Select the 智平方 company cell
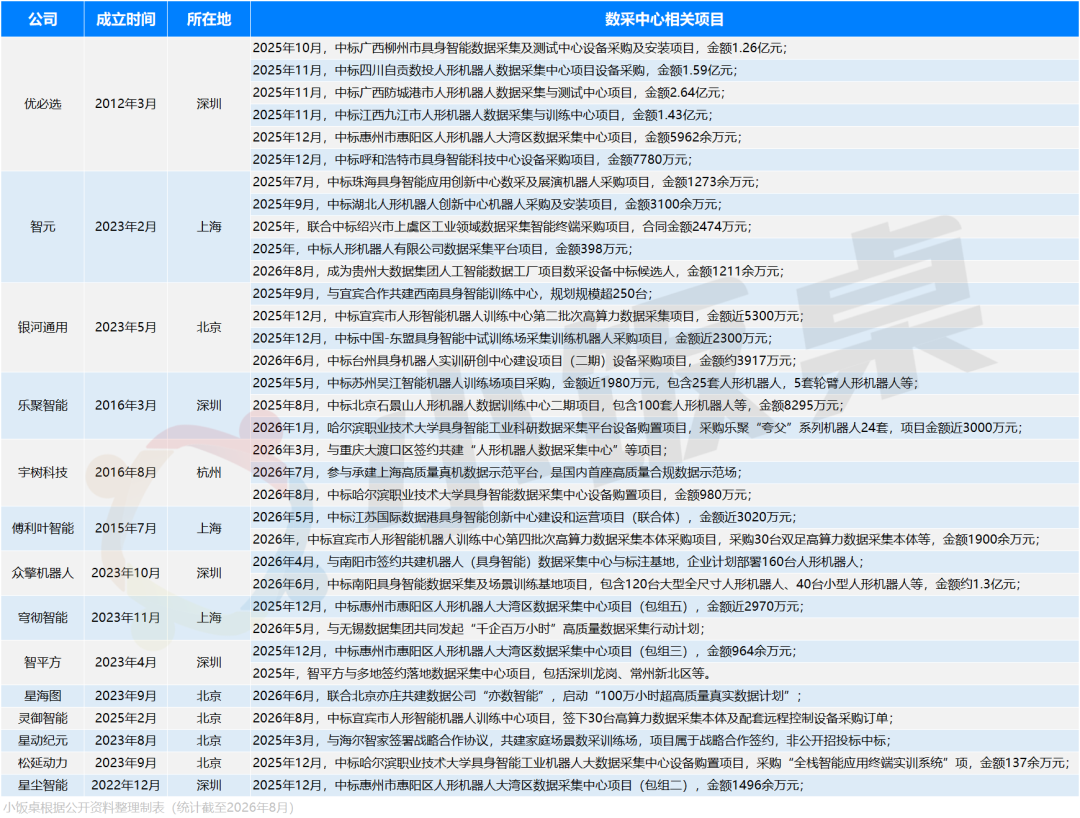1080x818 pixels. 43,662
